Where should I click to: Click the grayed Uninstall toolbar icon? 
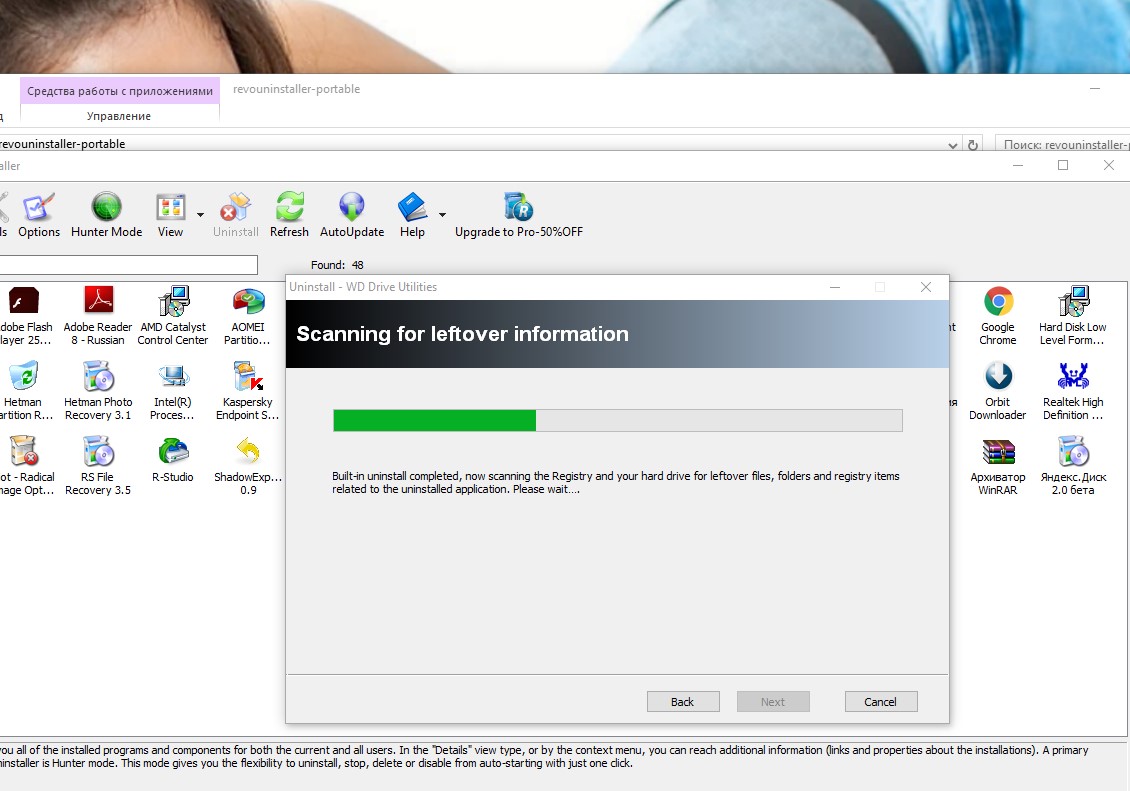tap(235, 215)
